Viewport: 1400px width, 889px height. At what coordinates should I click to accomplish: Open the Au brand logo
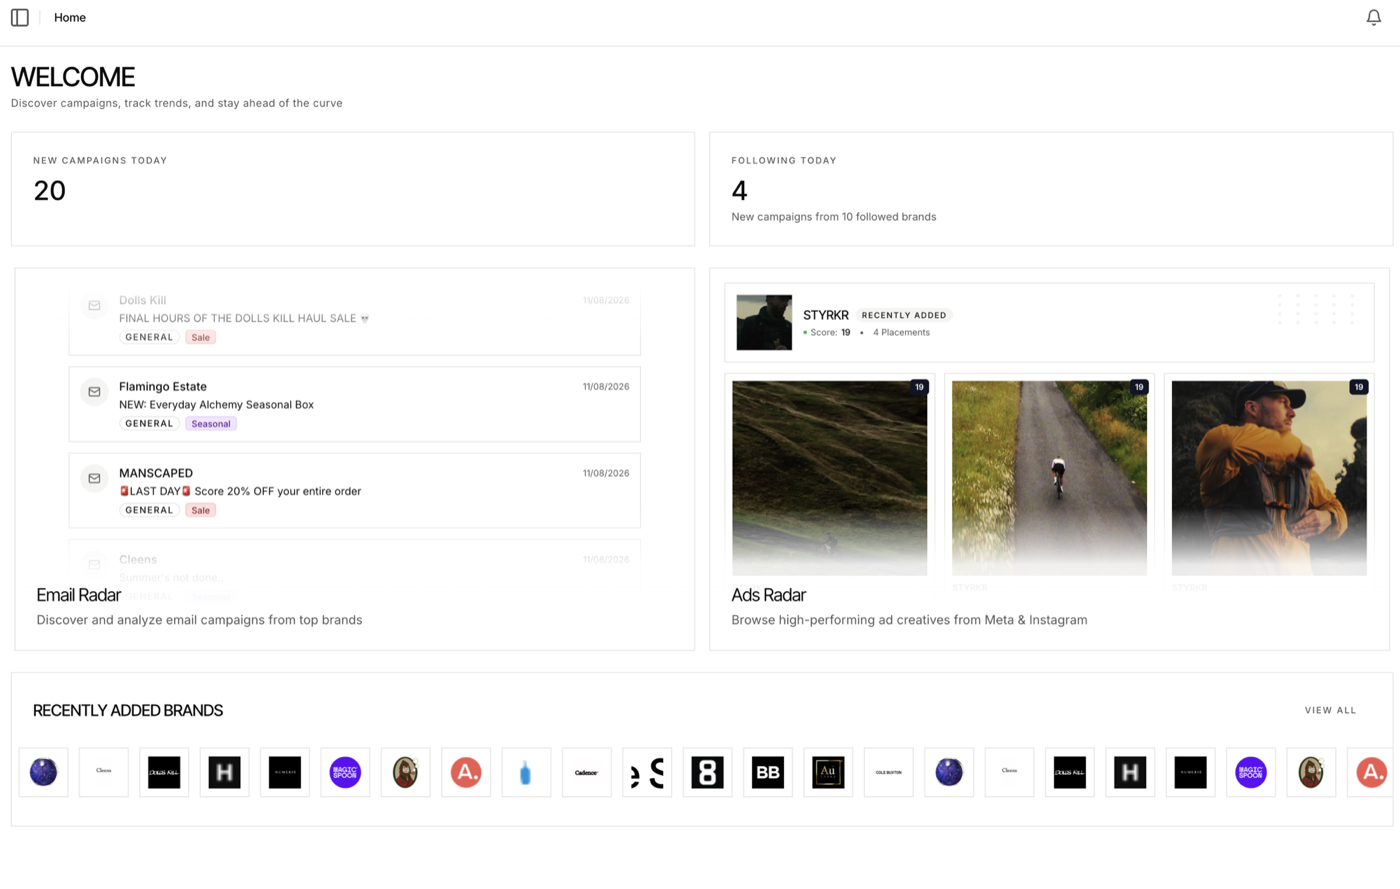pyautogui.click(x=828, y=772)
